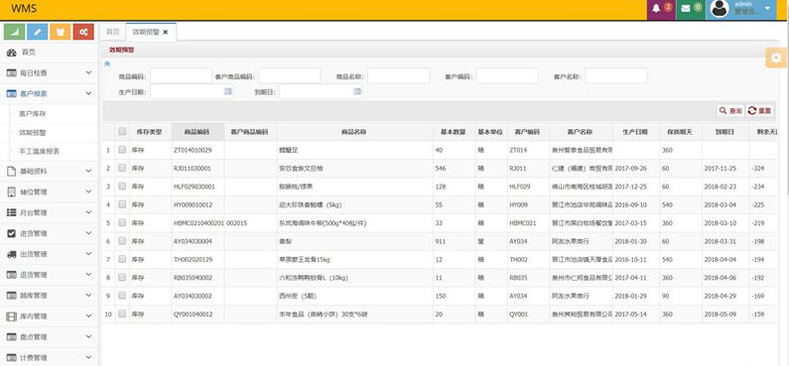Viewport: 789px width, 366px height.
Task: Expand the 进货管理 menu chevron
Action: point(89,234)
